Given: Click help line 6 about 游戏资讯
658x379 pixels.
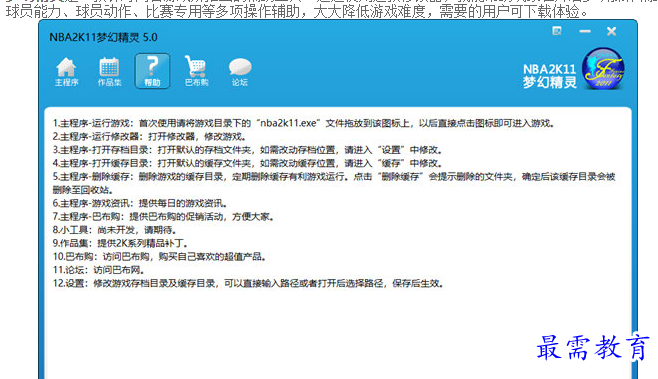Looking at the screenshot, I should coord(140,203).
